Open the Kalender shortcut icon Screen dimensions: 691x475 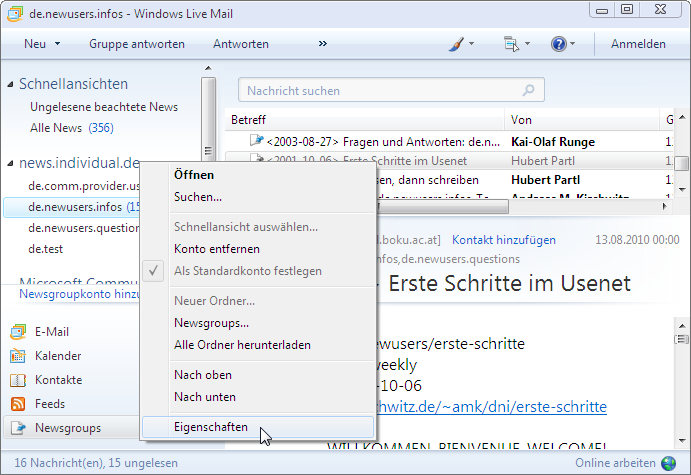pos(18,356)
